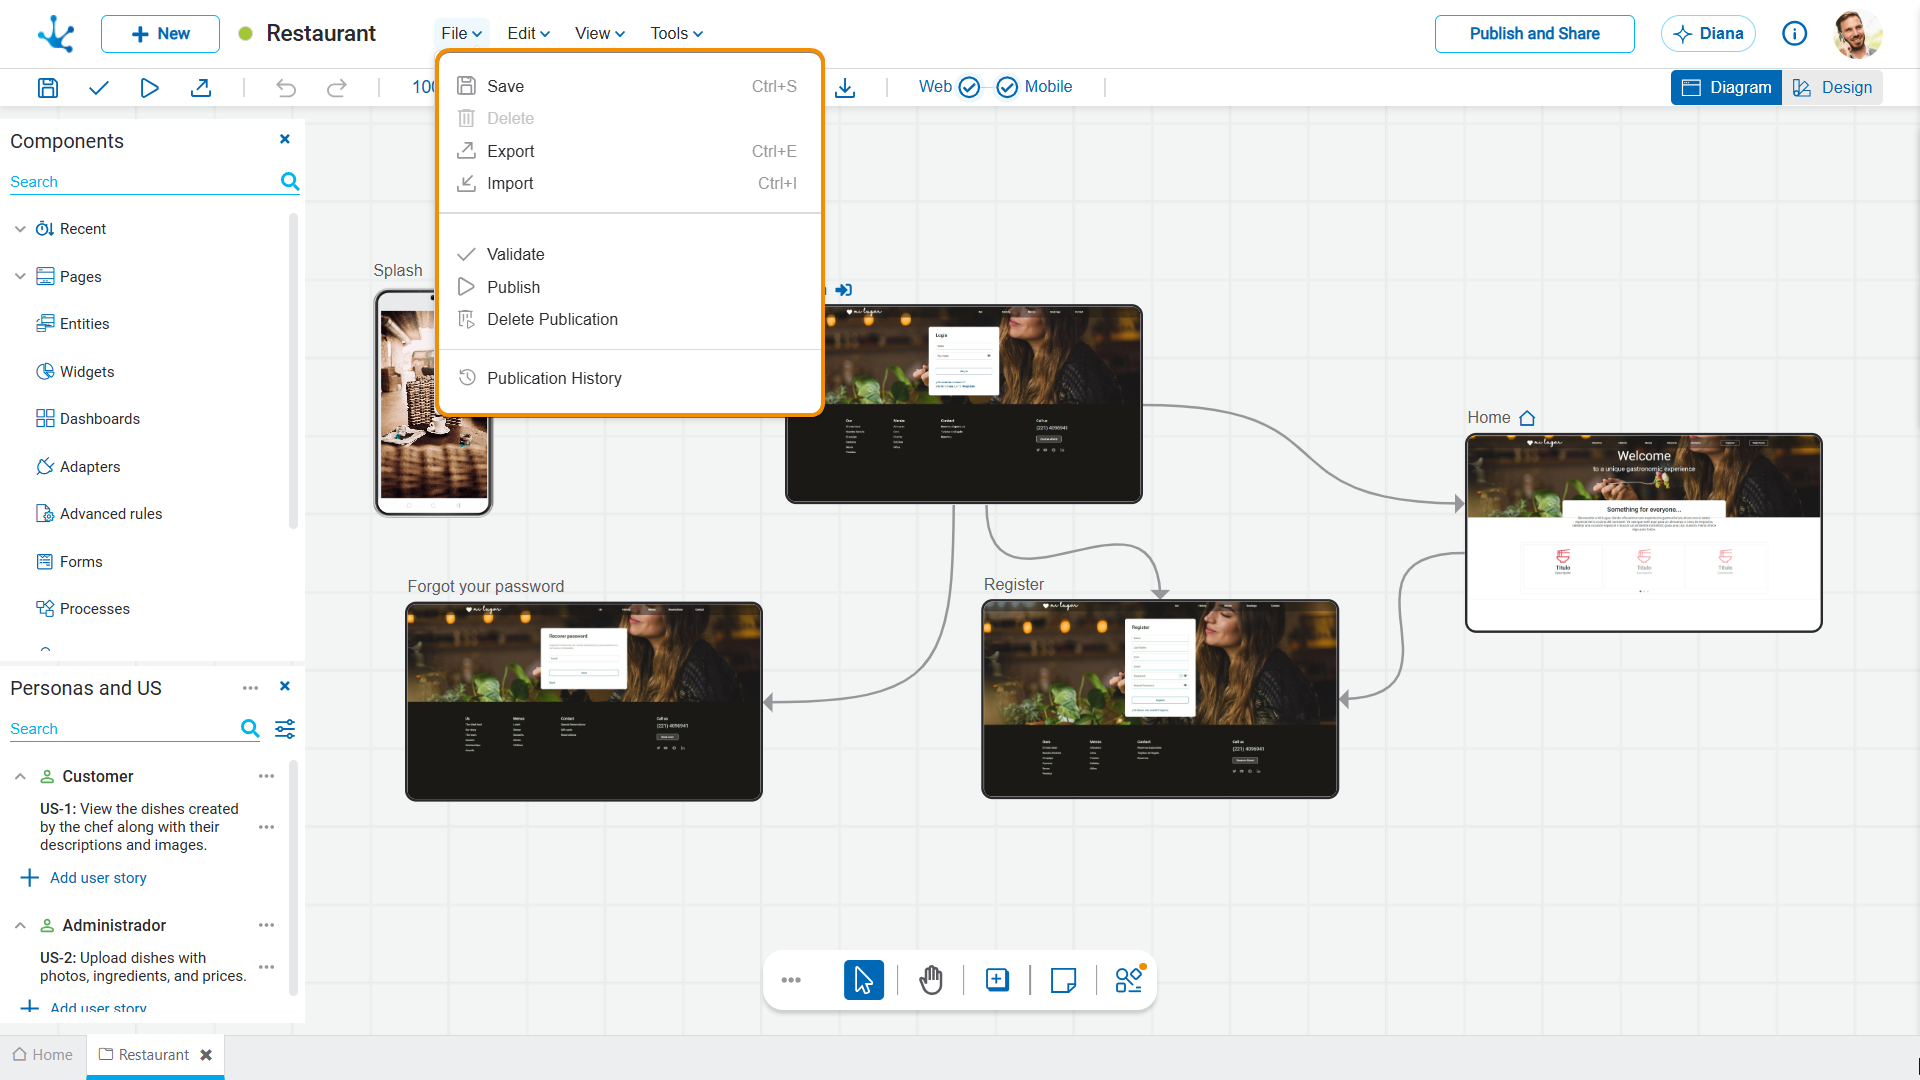
Task: Choose Export from the File menu
Action: tap(630, 151)
